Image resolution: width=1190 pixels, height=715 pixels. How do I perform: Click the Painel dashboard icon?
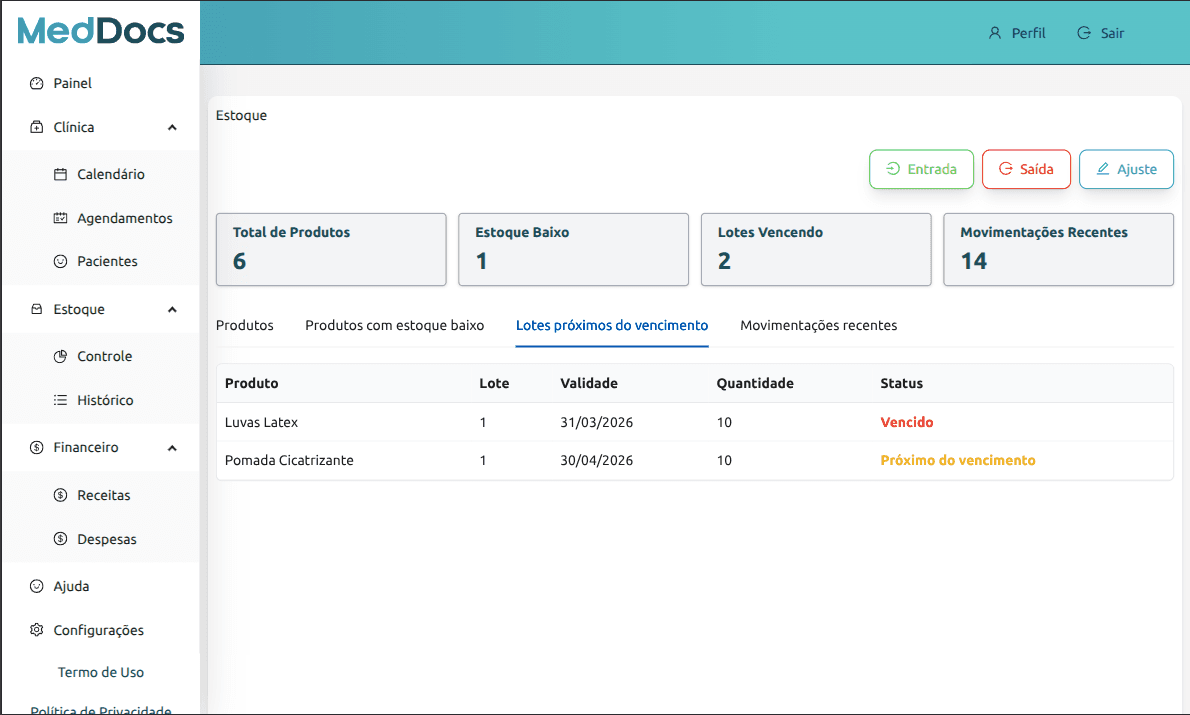click(x=37, y=84)
